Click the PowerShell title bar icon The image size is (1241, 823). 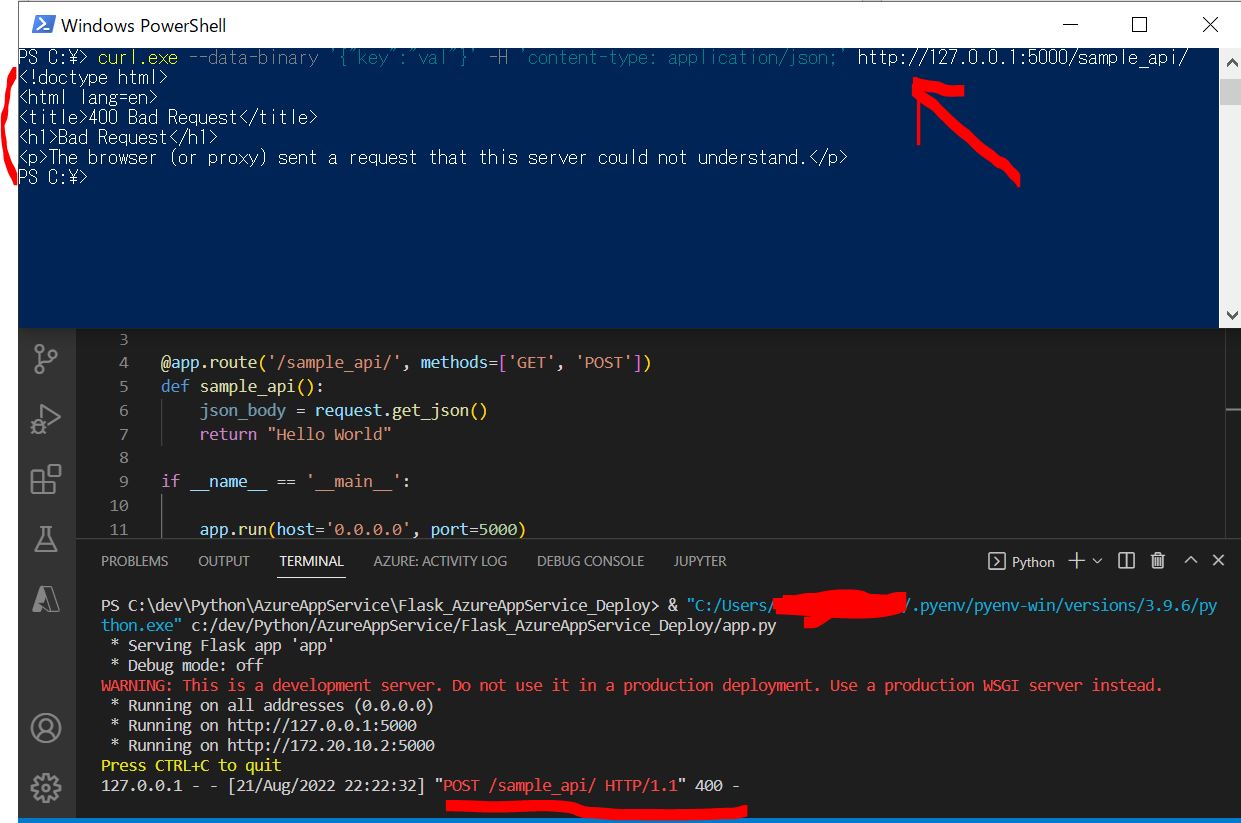tap(42, 24)
